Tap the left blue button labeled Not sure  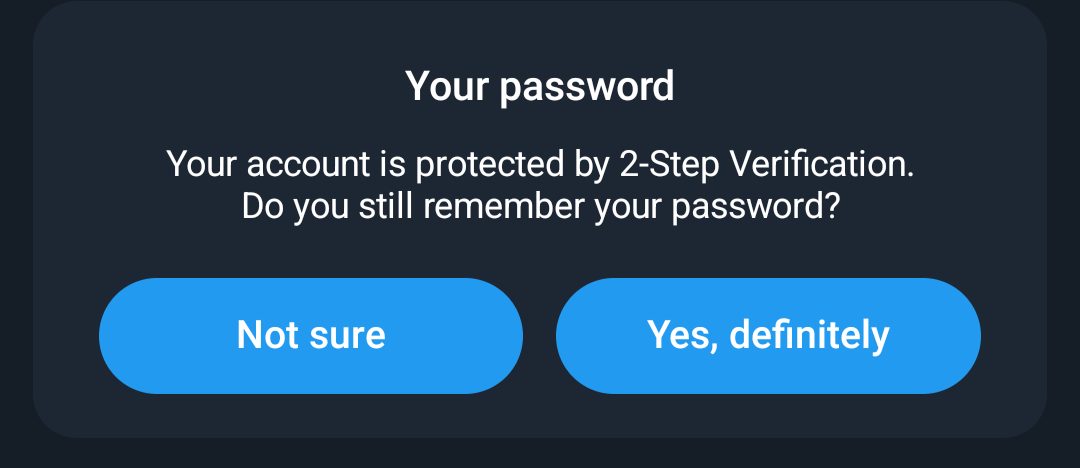pyautogui.click(x=311, y=336)
